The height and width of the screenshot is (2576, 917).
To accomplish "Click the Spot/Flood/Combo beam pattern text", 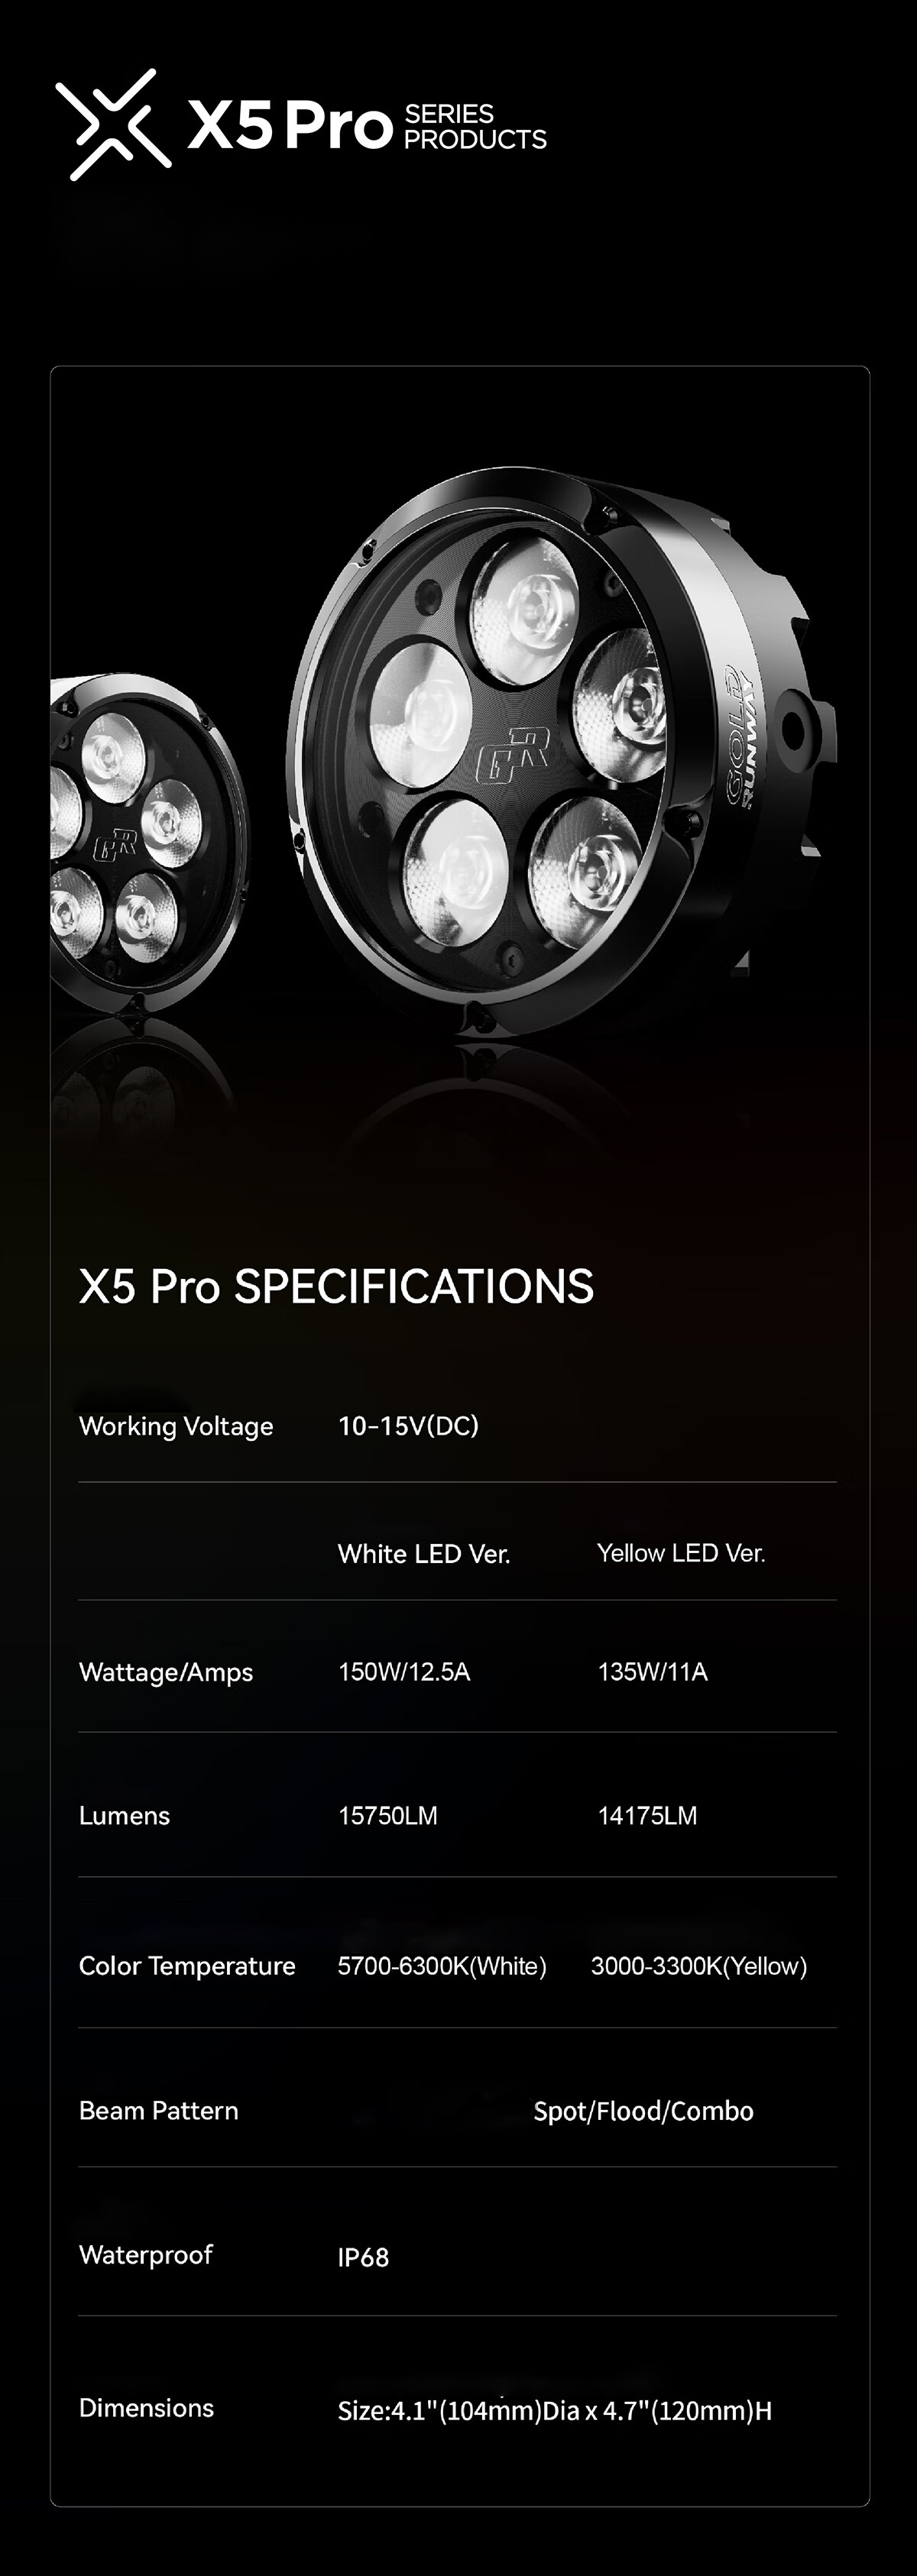I will [x=644, y=2111].
